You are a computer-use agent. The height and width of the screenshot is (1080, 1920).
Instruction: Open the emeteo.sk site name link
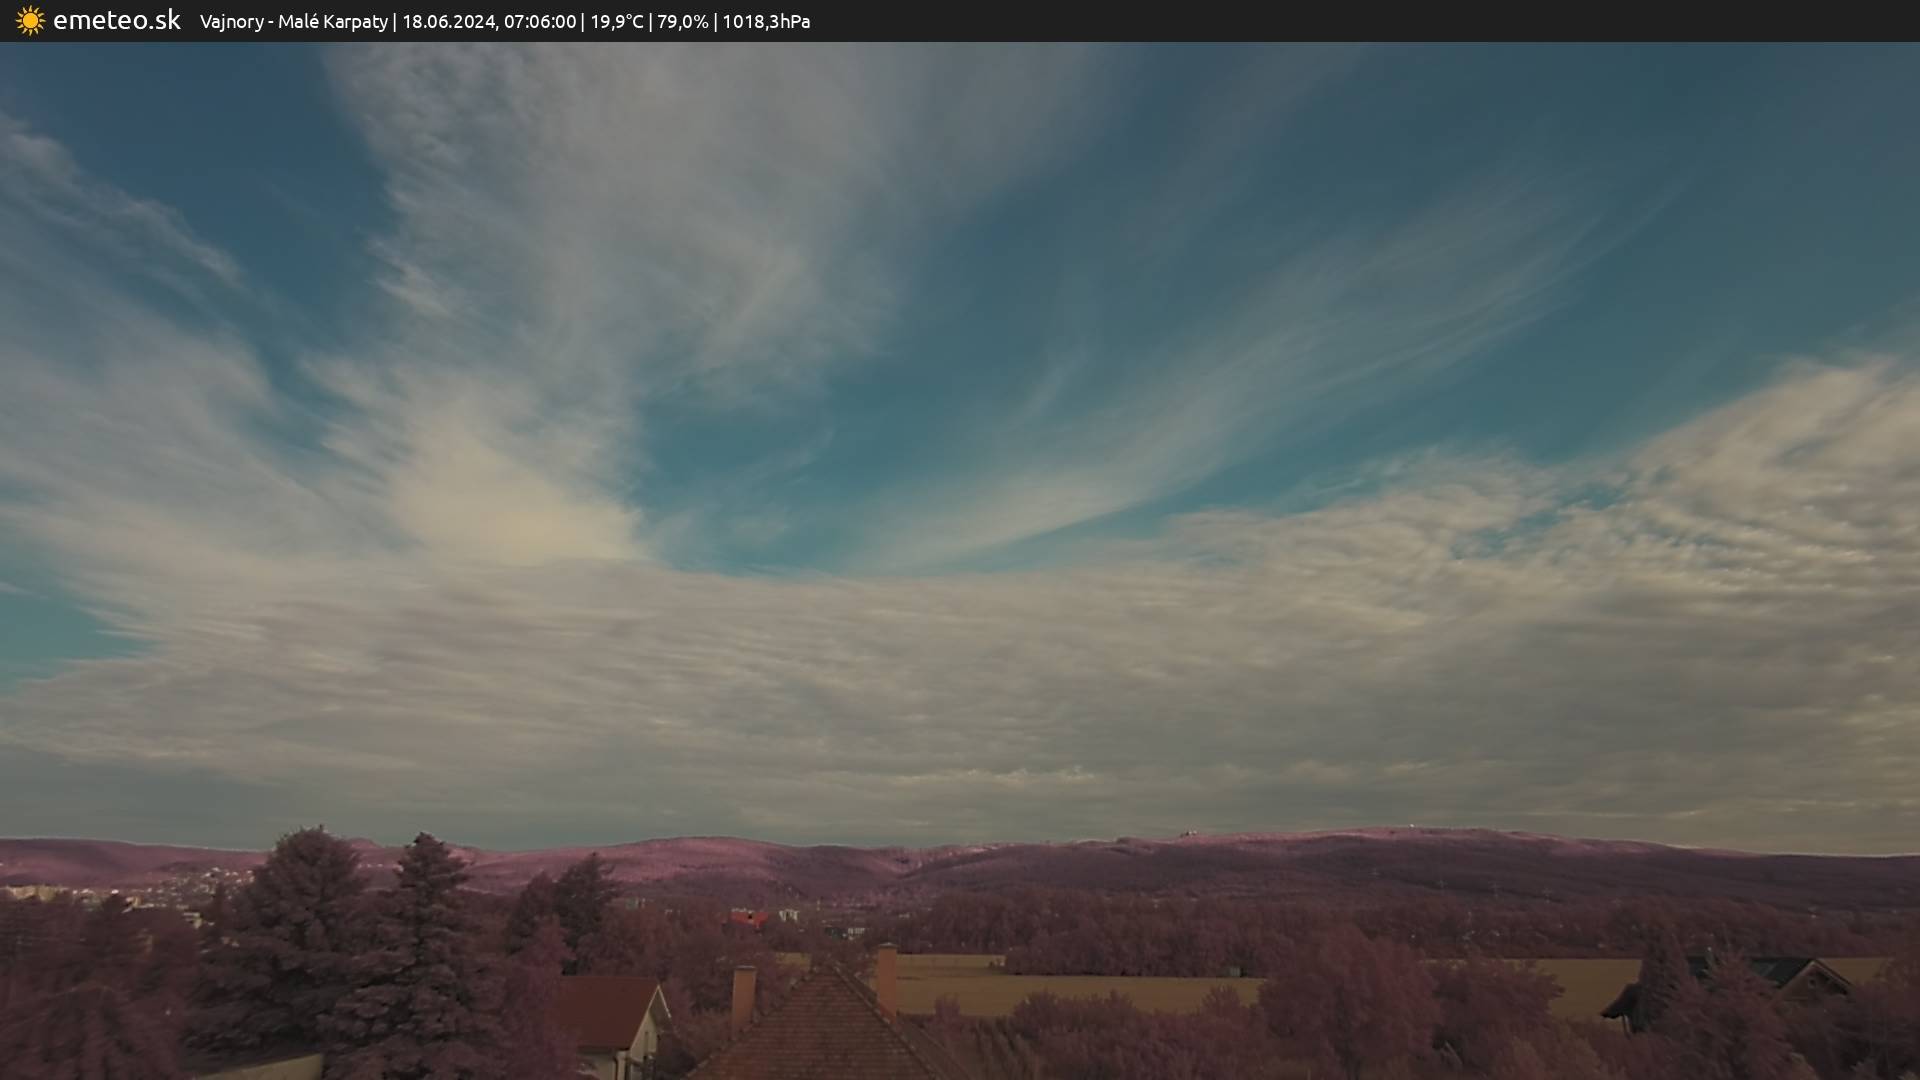(x=116, y=20)
